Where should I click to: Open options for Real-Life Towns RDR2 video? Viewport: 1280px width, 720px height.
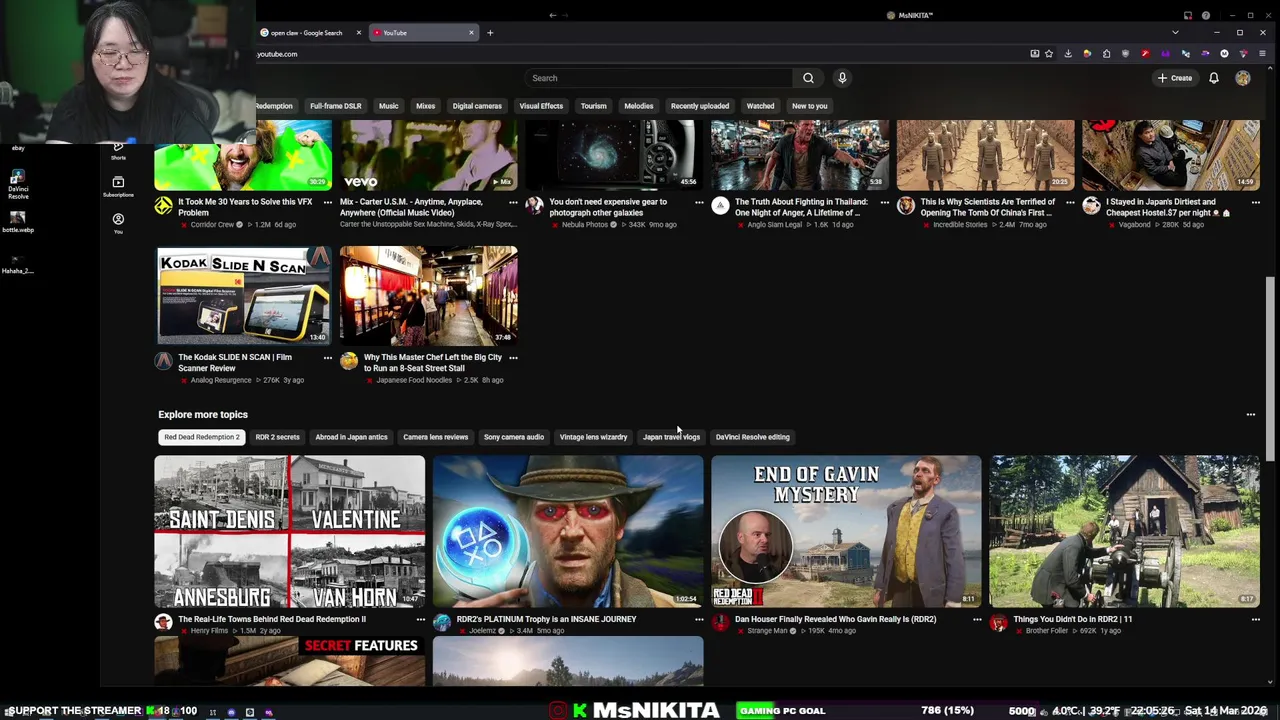[x=420, y=619]
